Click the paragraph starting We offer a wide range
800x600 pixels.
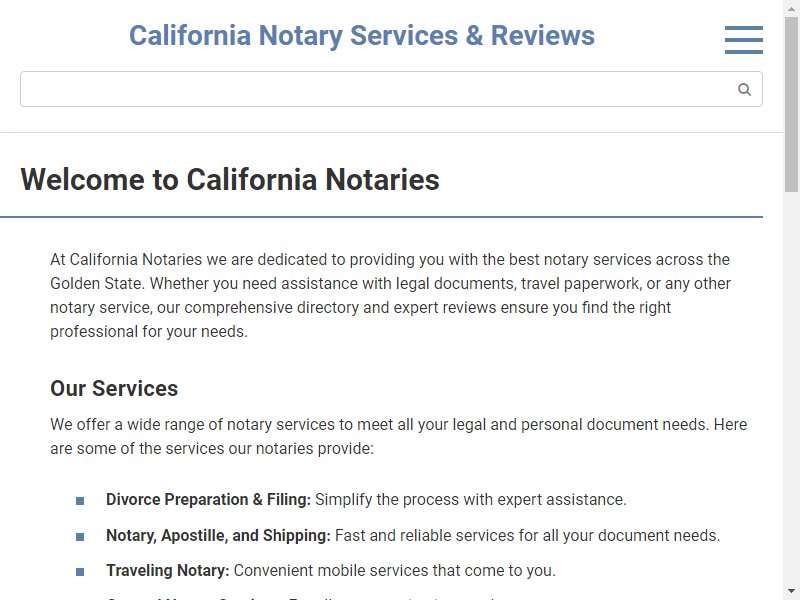click(398, 436)
